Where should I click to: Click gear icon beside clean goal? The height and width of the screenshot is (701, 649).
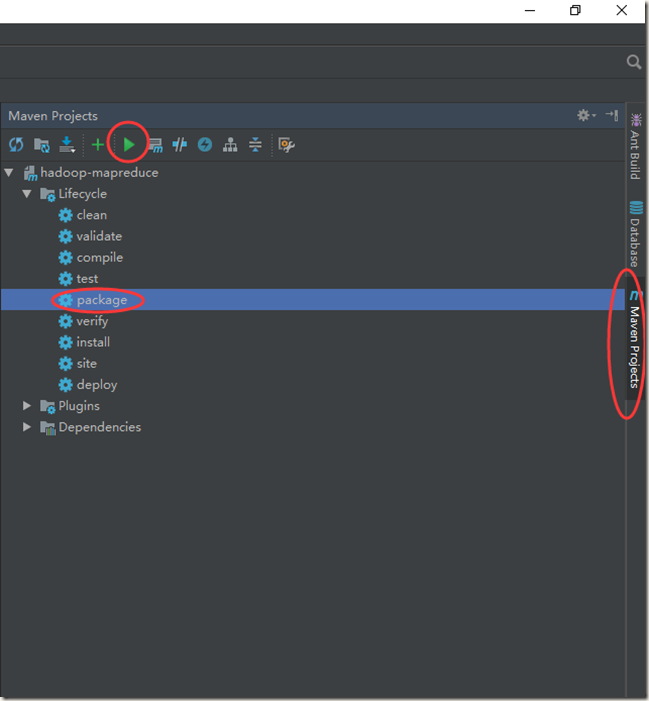pos(65,215)
